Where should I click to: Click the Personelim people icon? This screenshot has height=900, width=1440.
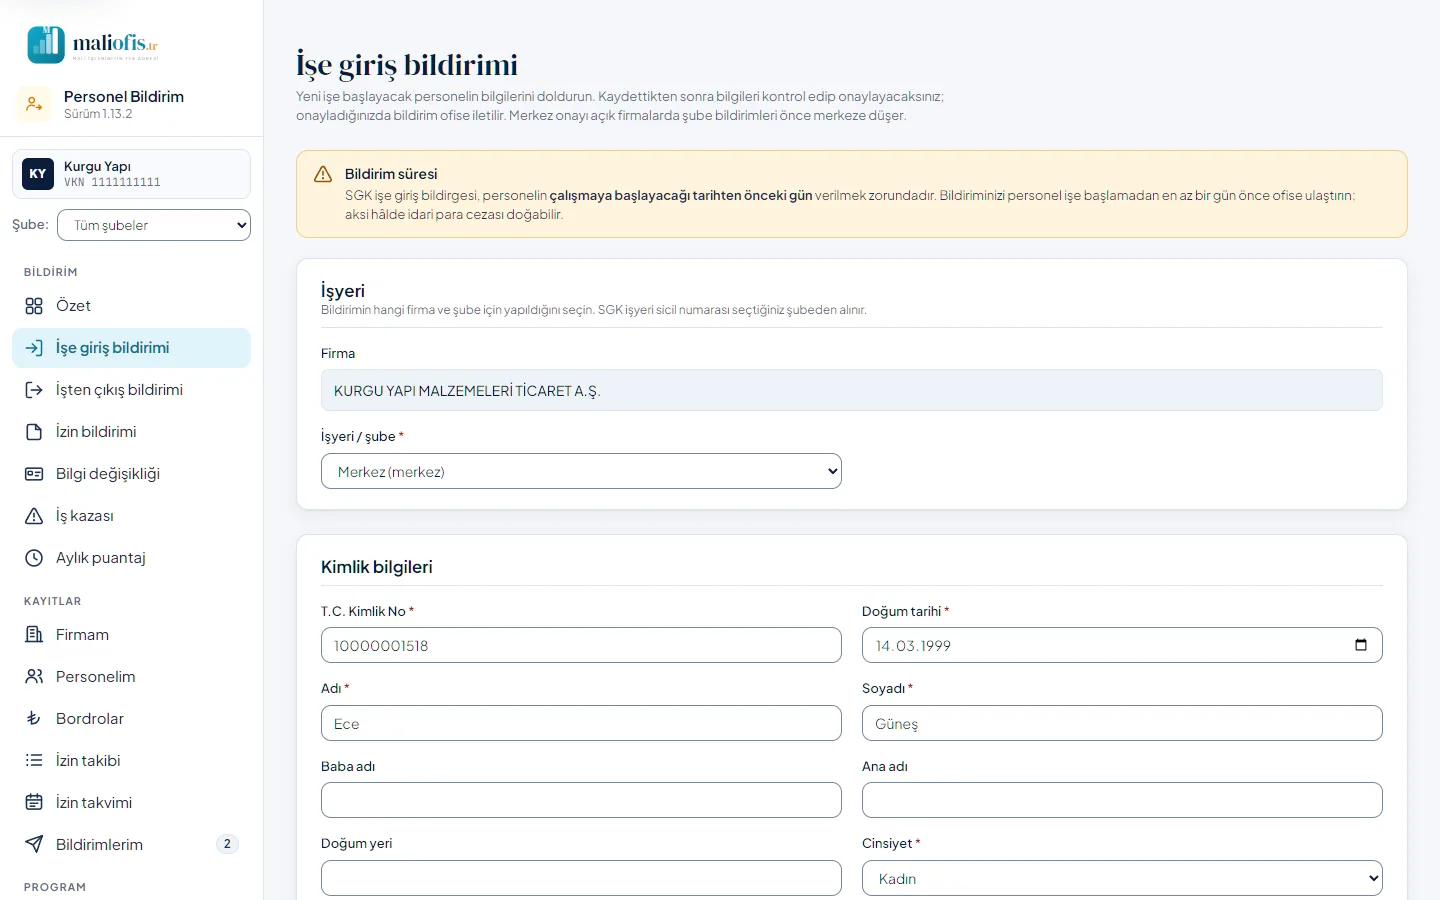click(x=34, y=677)
